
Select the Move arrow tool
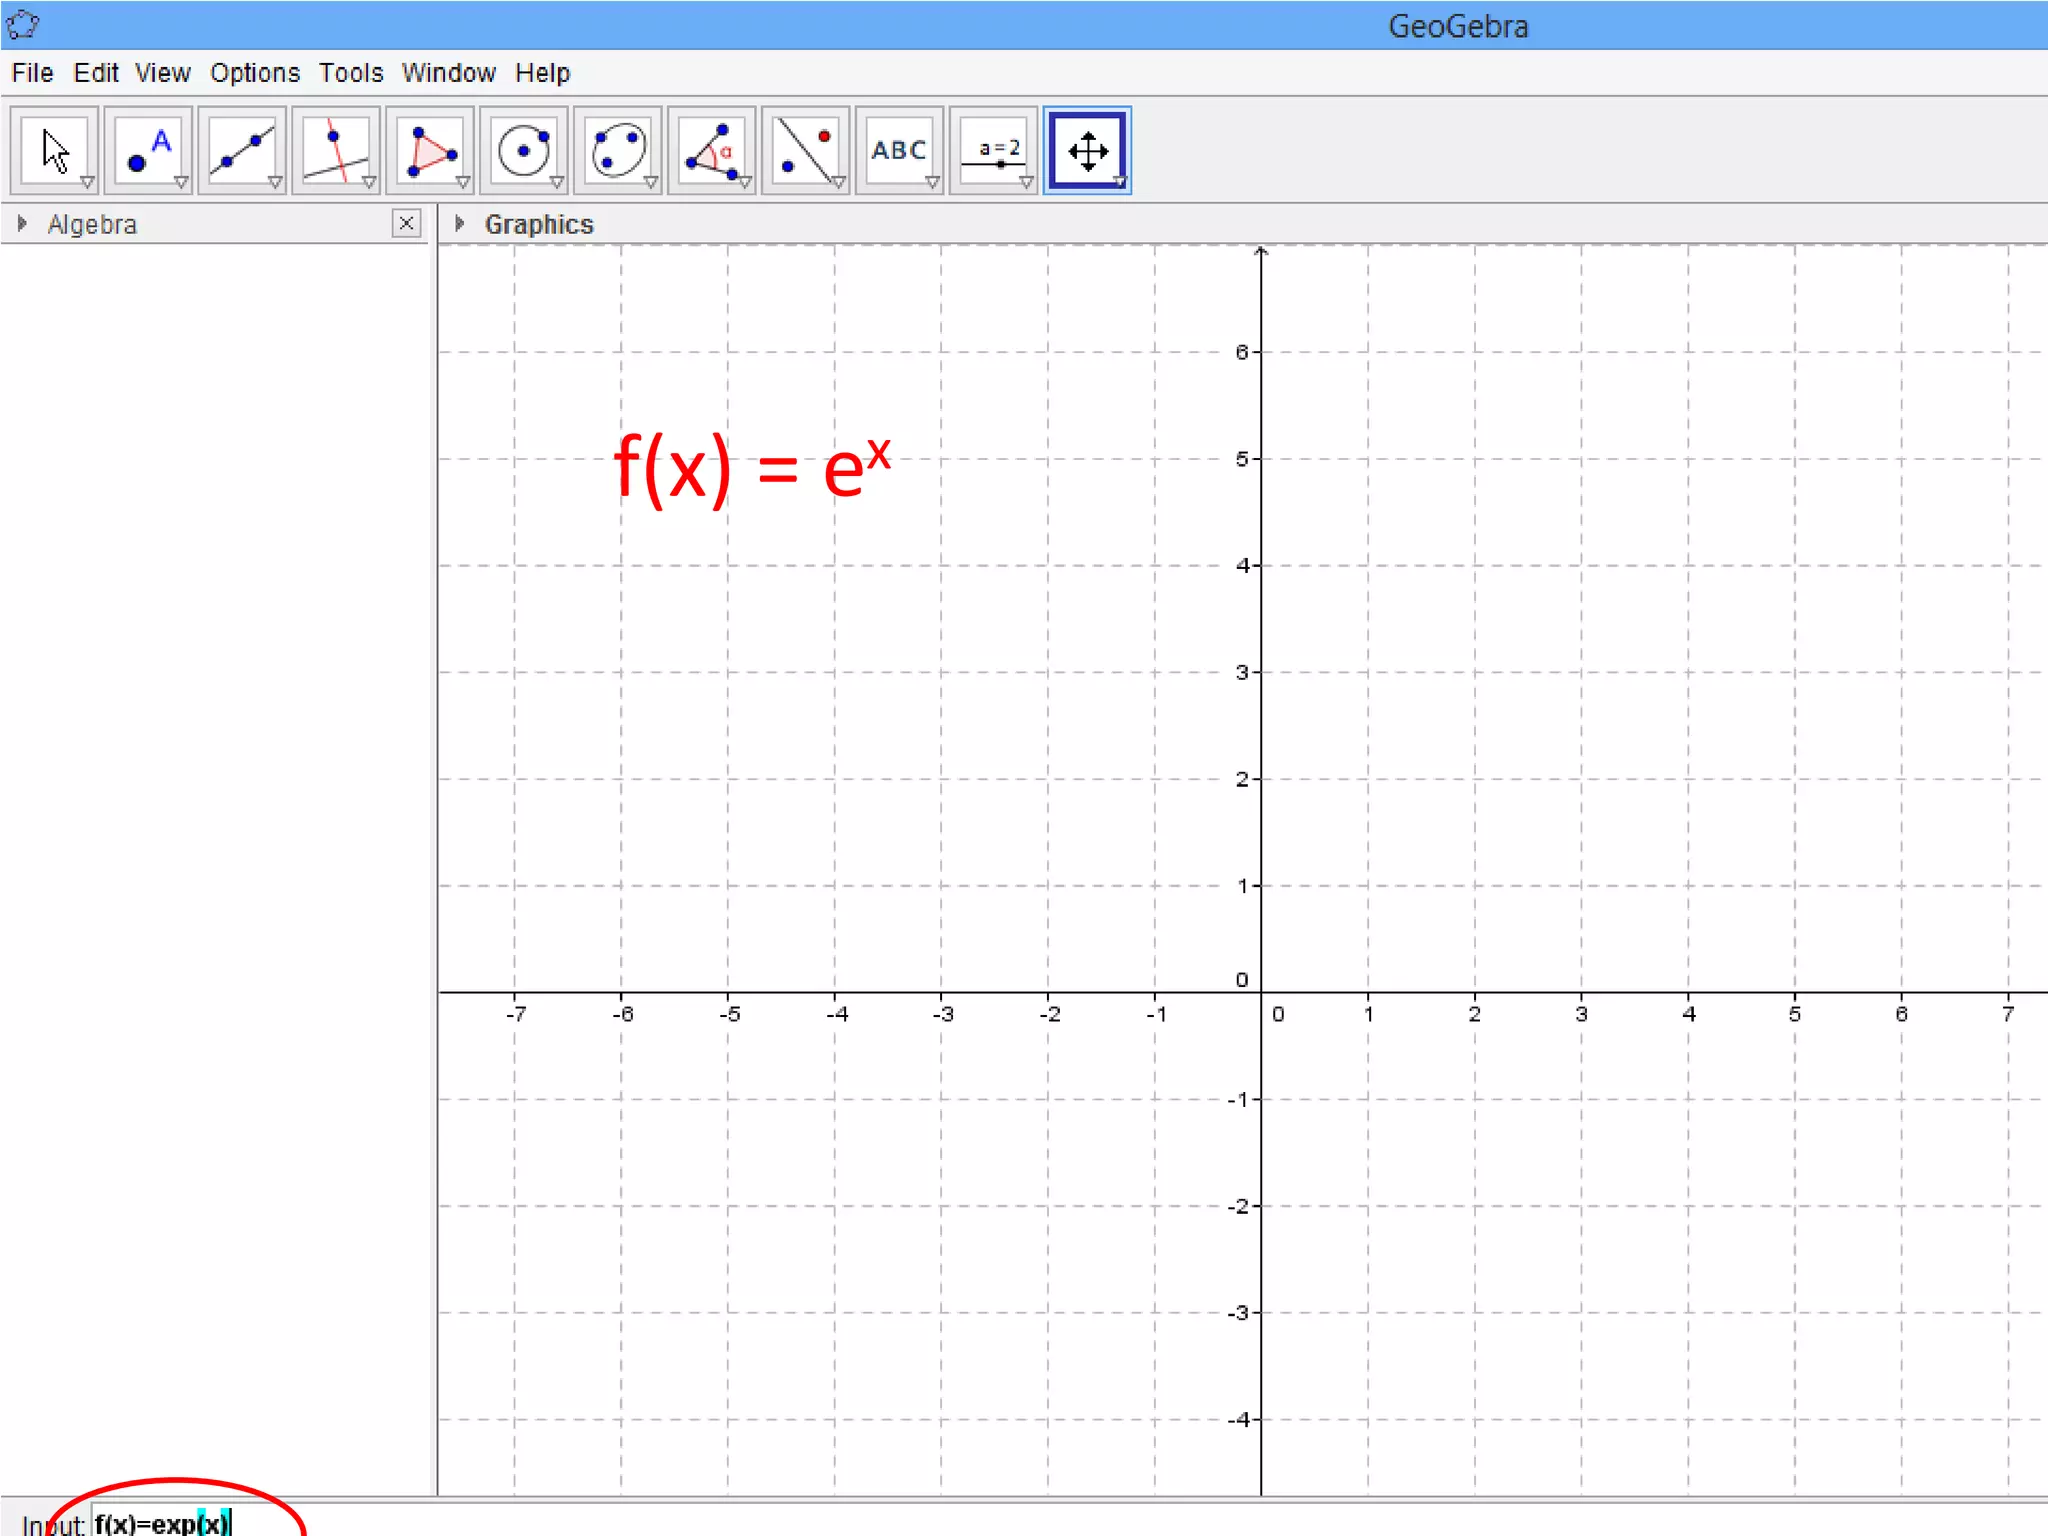click(x=54, y=150)
